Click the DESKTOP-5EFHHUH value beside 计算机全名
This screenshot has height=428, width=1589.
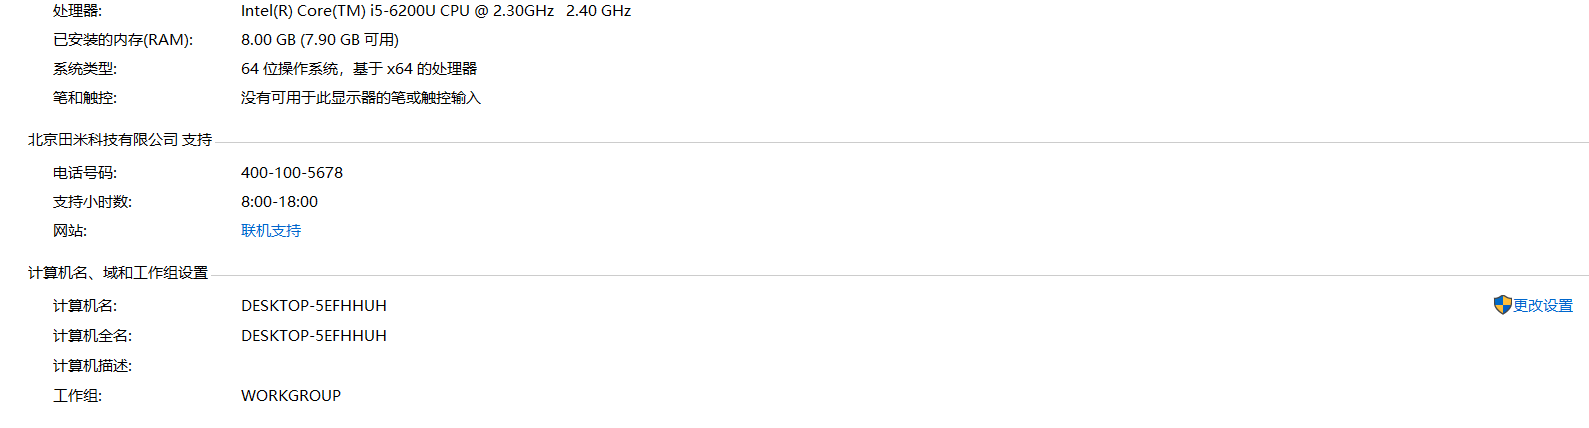(x=314, y=336)
